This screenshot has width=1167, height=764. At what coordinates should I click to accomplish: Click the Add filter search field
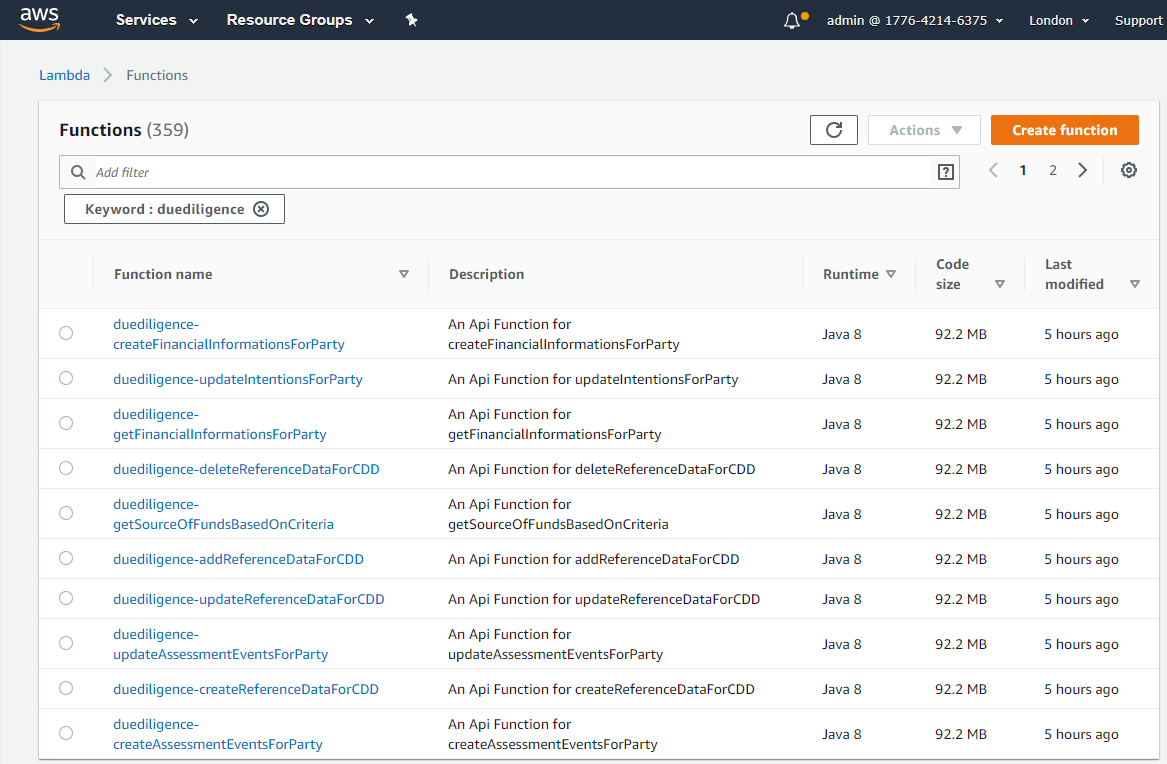(x=510, y=172)
